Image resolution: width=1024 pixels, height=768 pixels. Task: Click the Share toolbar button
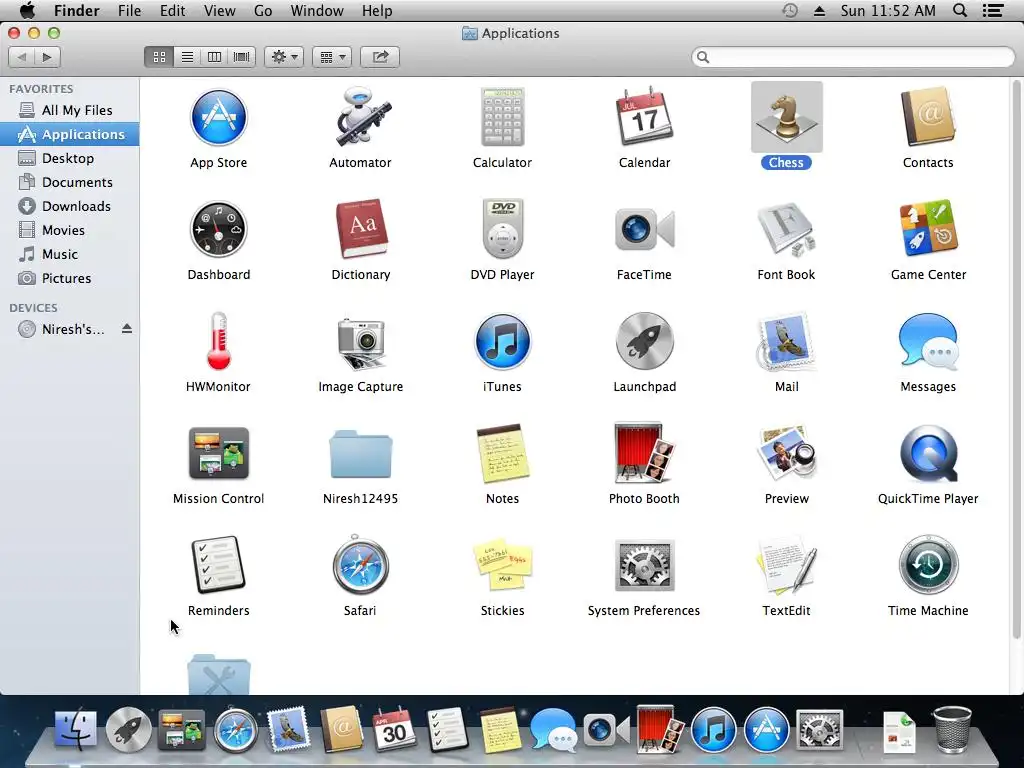pyautogui.click(x=380, y=57)
